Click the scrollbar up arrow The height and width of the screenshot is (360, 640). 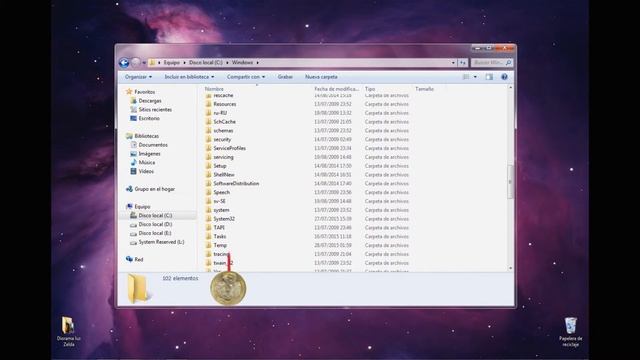[510, 88]
